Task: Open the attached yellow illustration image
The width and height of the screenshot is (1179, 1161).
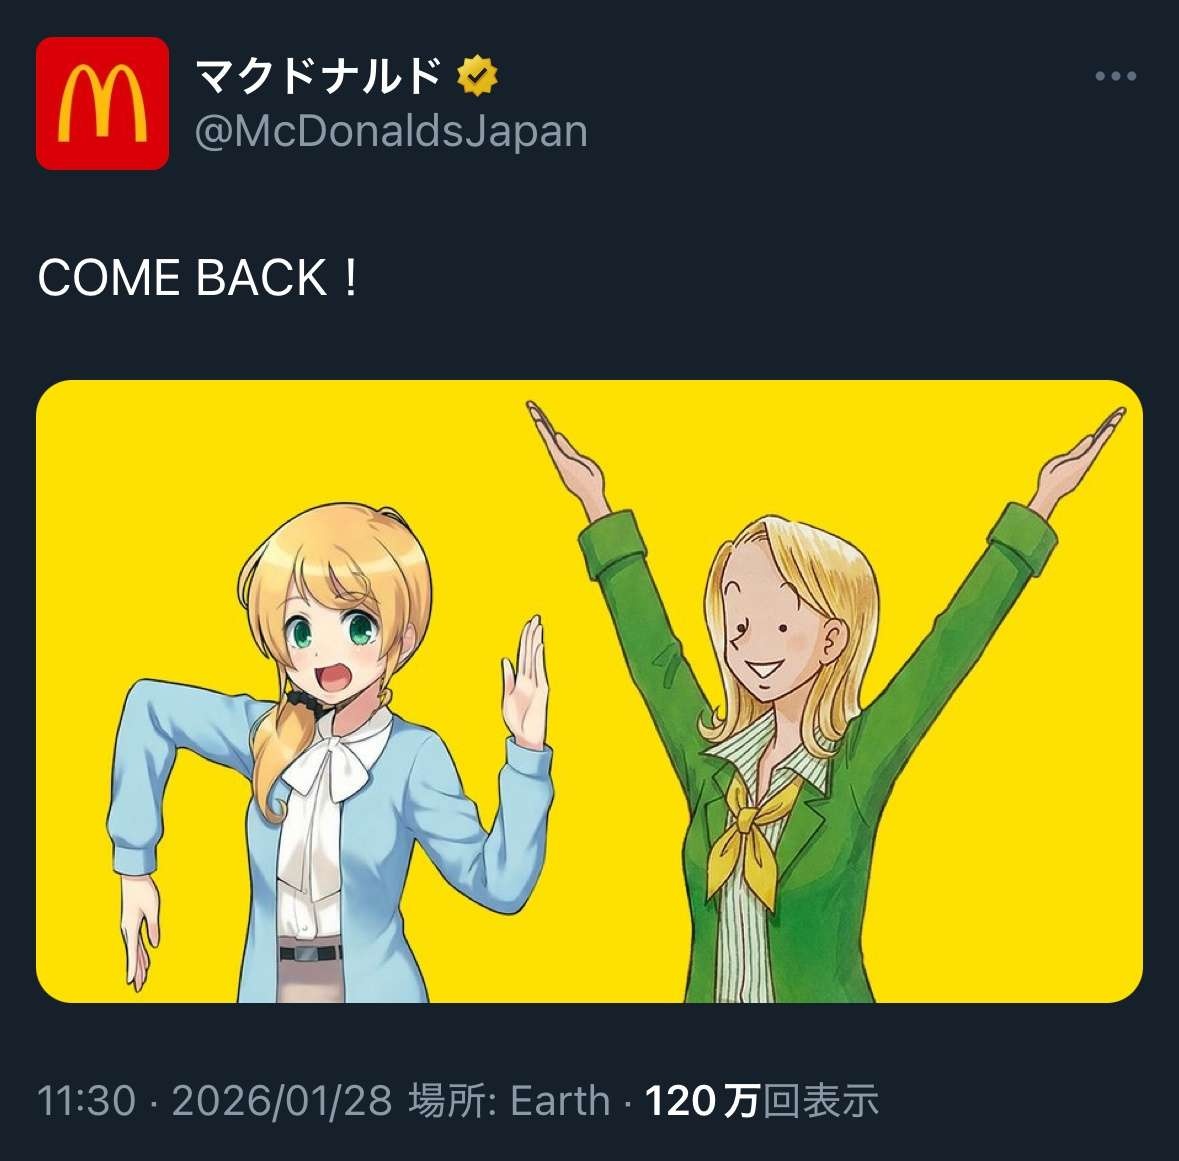Action: pos(590,691)
